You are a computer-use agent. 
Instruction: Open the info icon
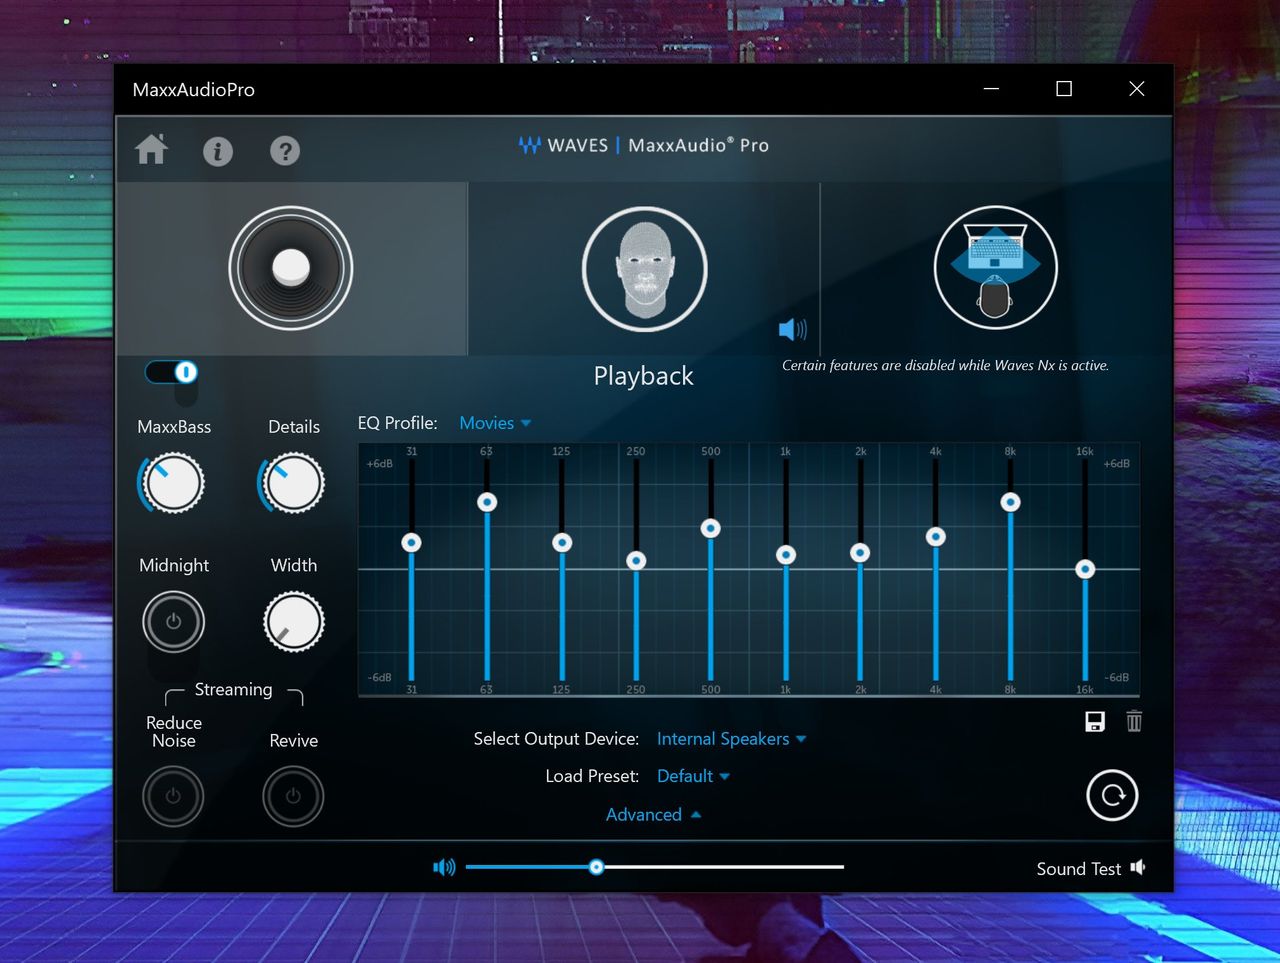coord(218,151)
